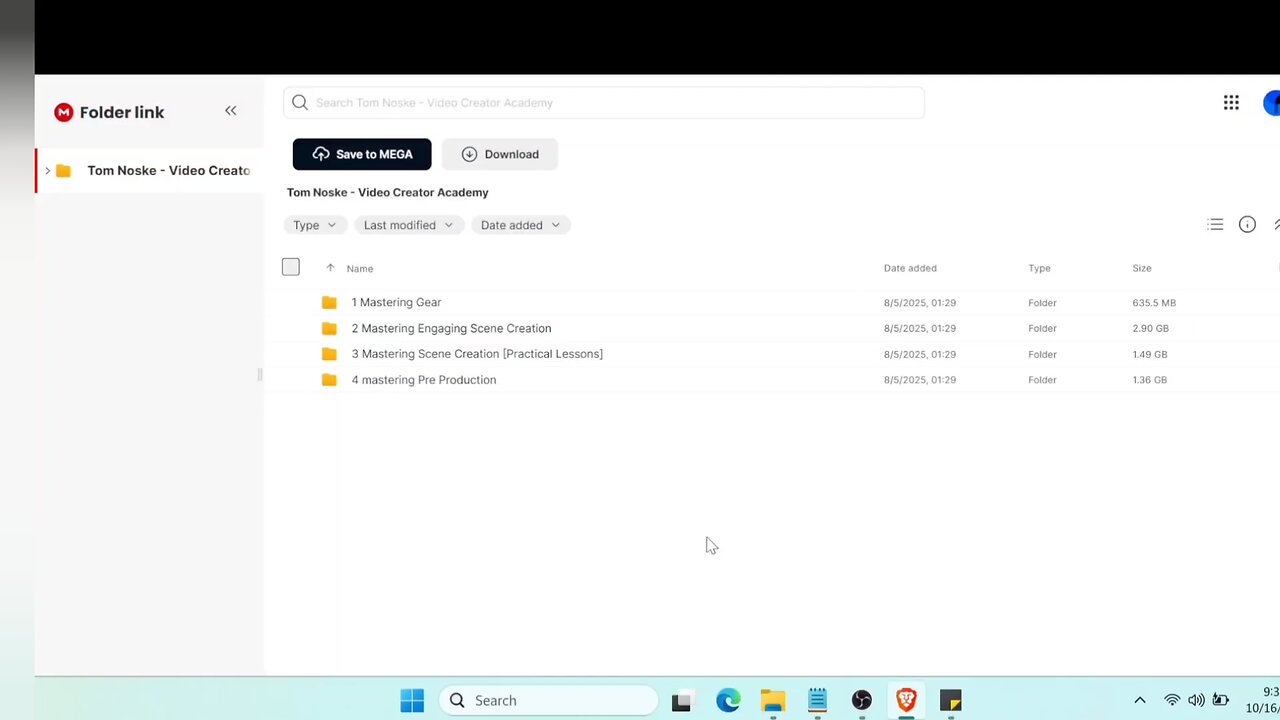Sort by Type column header
The width and height of the screenshot is (1280, 720).
click(1039, 268)
